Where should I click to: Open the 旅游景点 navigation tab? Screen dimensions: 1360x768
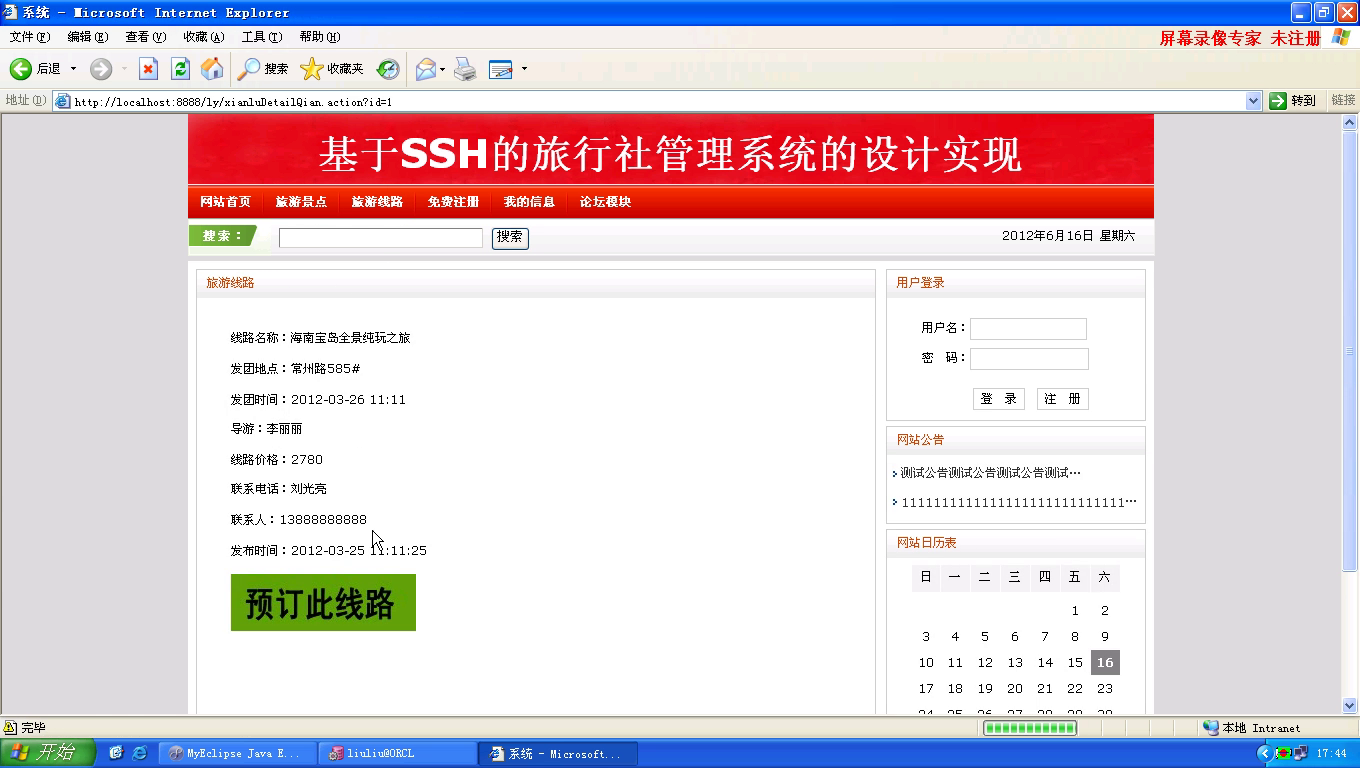[x=301, y=202]
